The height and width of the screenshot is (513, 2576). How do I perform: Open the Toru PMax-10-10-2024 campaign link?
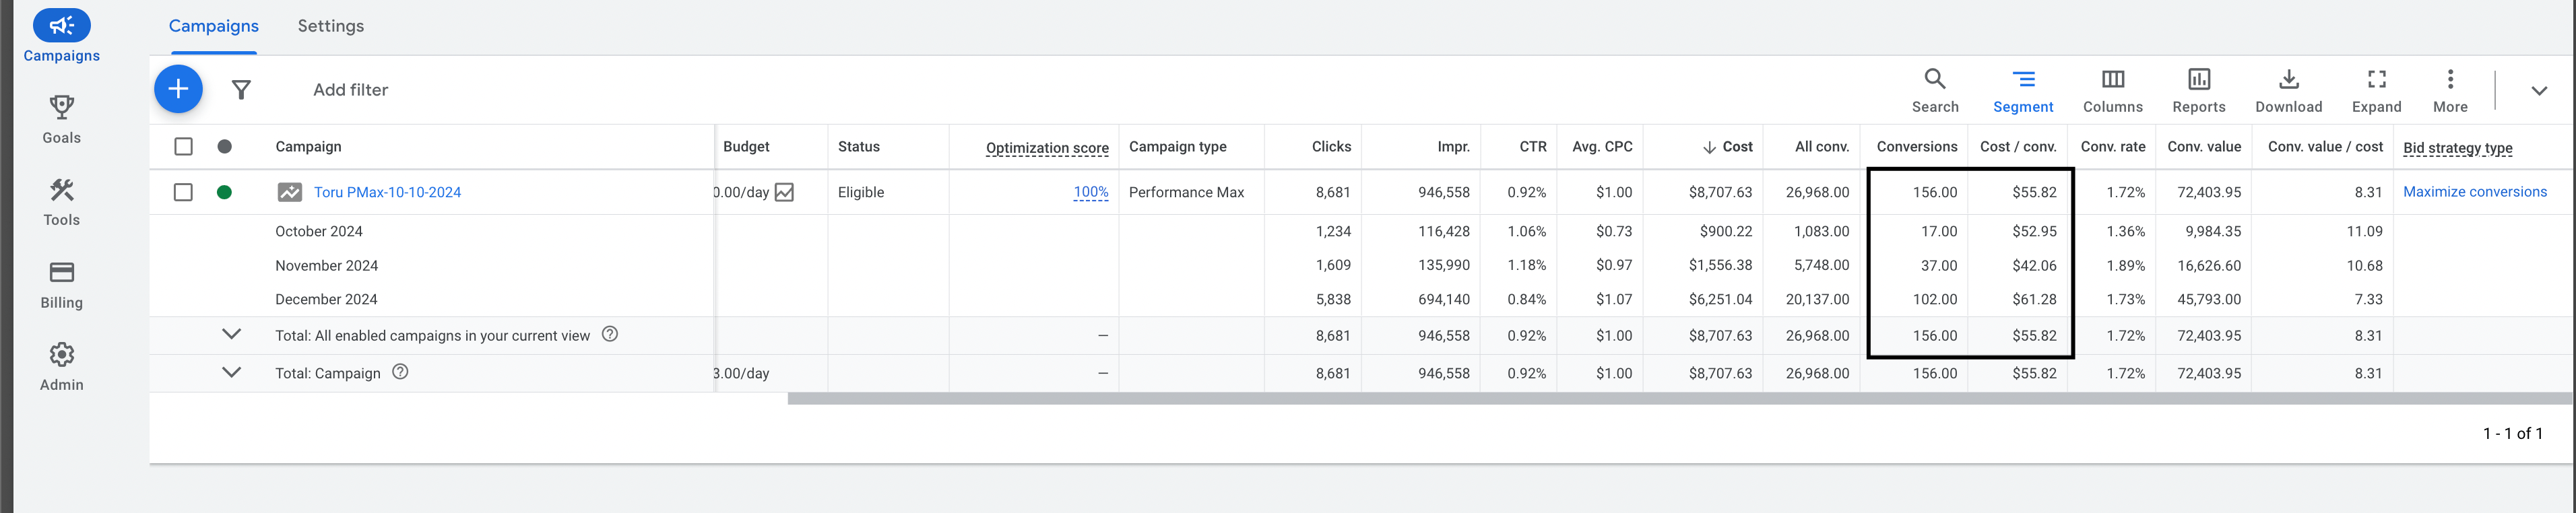tap(387, 192)
